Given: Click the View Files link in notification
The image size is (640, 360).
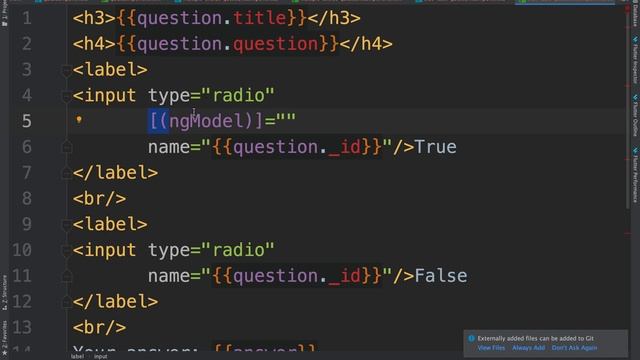Looking at the screenshot, I should 491,348.
